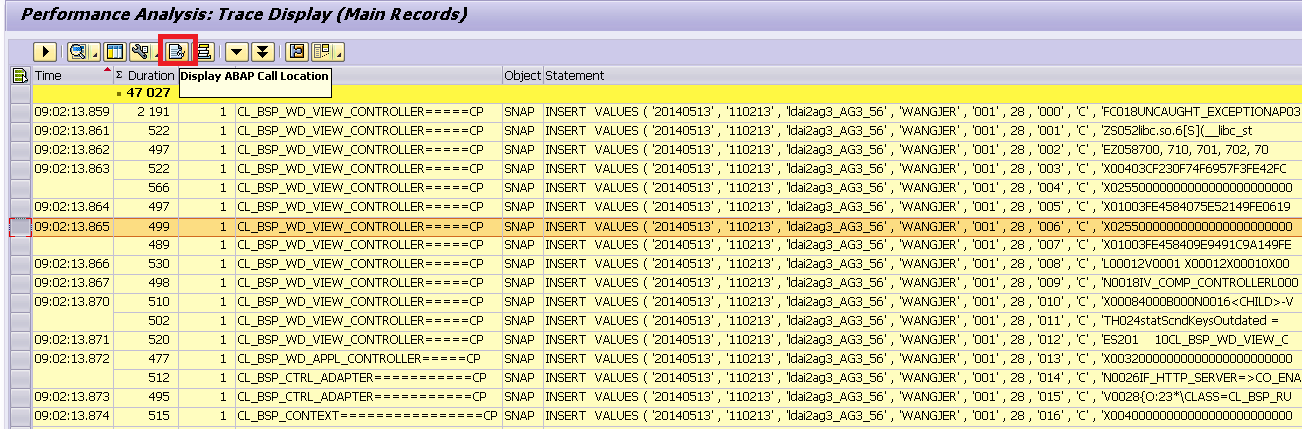Click the single down-arrow toolbar icon
1302x429 pixels.
click(236, 51)
